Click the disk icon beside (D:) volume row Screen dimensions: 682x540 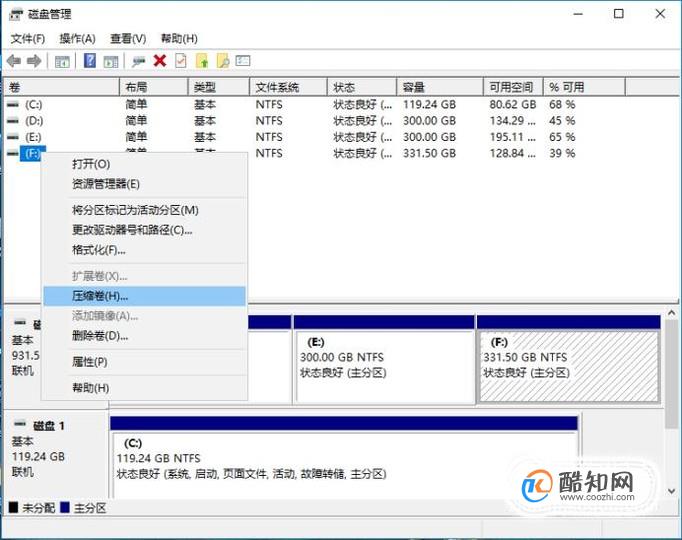[13, 120]
